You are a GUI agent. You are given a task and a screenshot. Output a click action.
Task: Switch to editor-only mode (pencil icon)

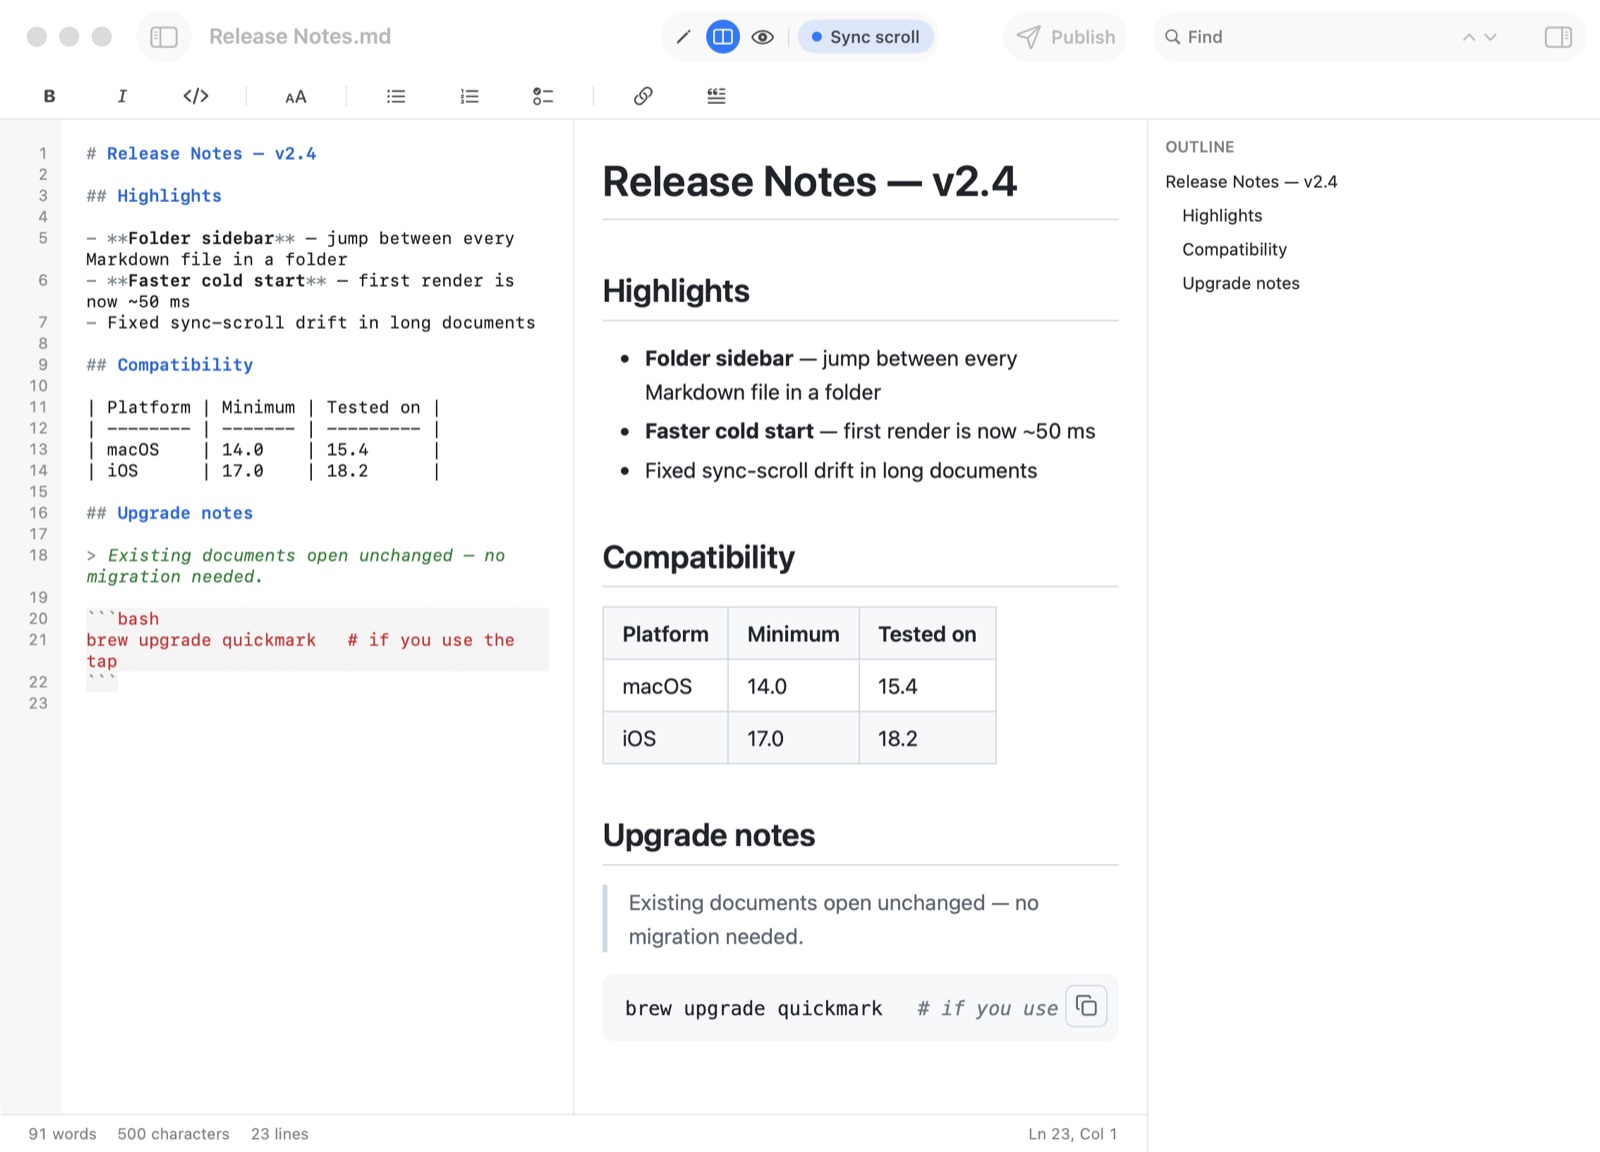[x=684, y=37]
